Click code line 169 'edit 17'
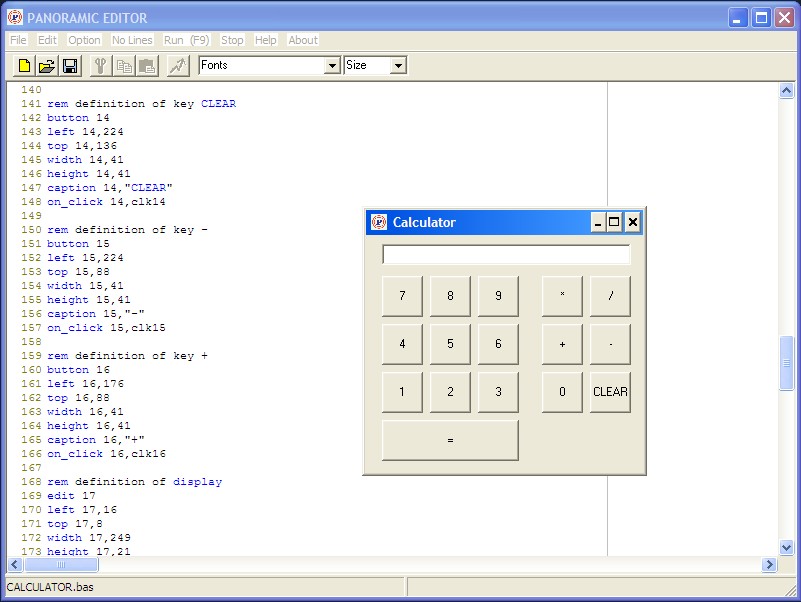The width and height of the screenshot is (801, 602). tap(71, 496)
